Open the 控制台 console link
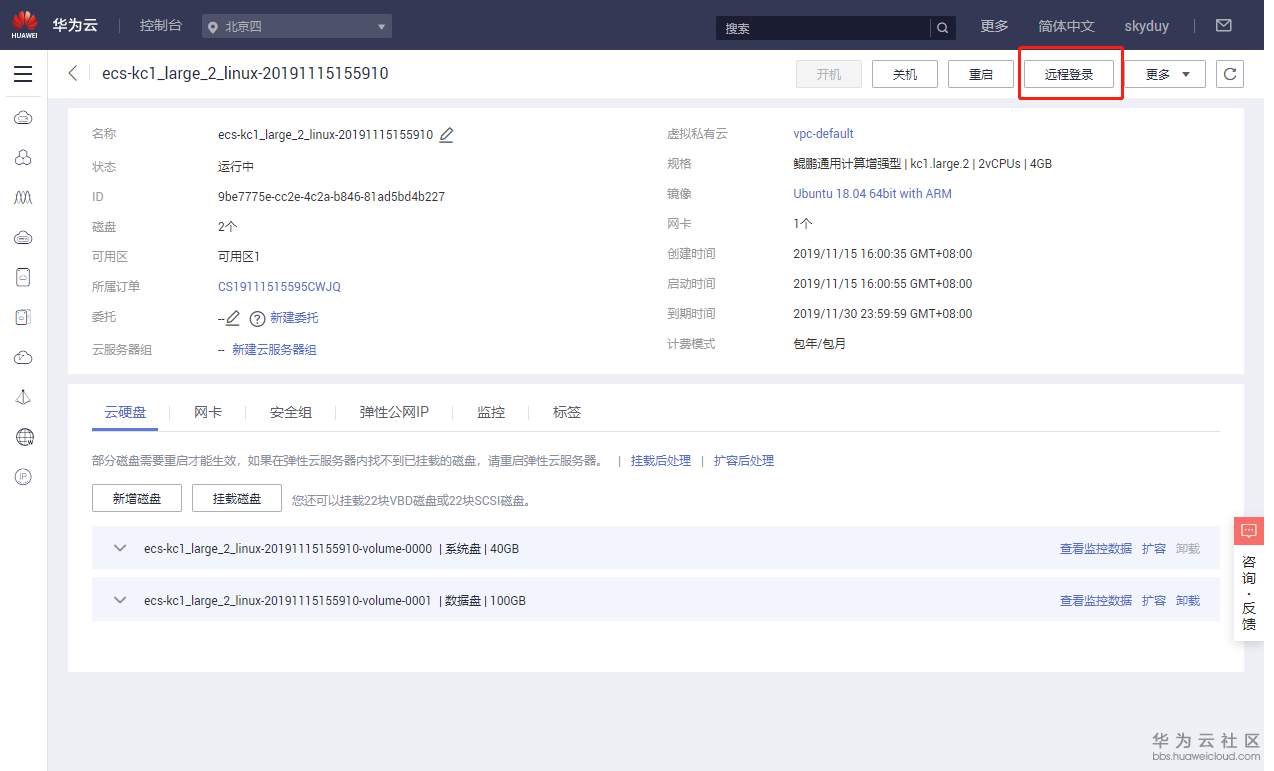This screenshot has height=771, width=1274. coord(161,26)
